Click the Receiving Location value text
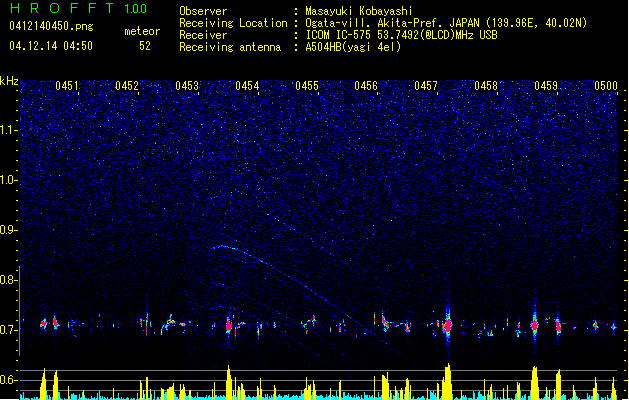 click(x=446, y=23)
